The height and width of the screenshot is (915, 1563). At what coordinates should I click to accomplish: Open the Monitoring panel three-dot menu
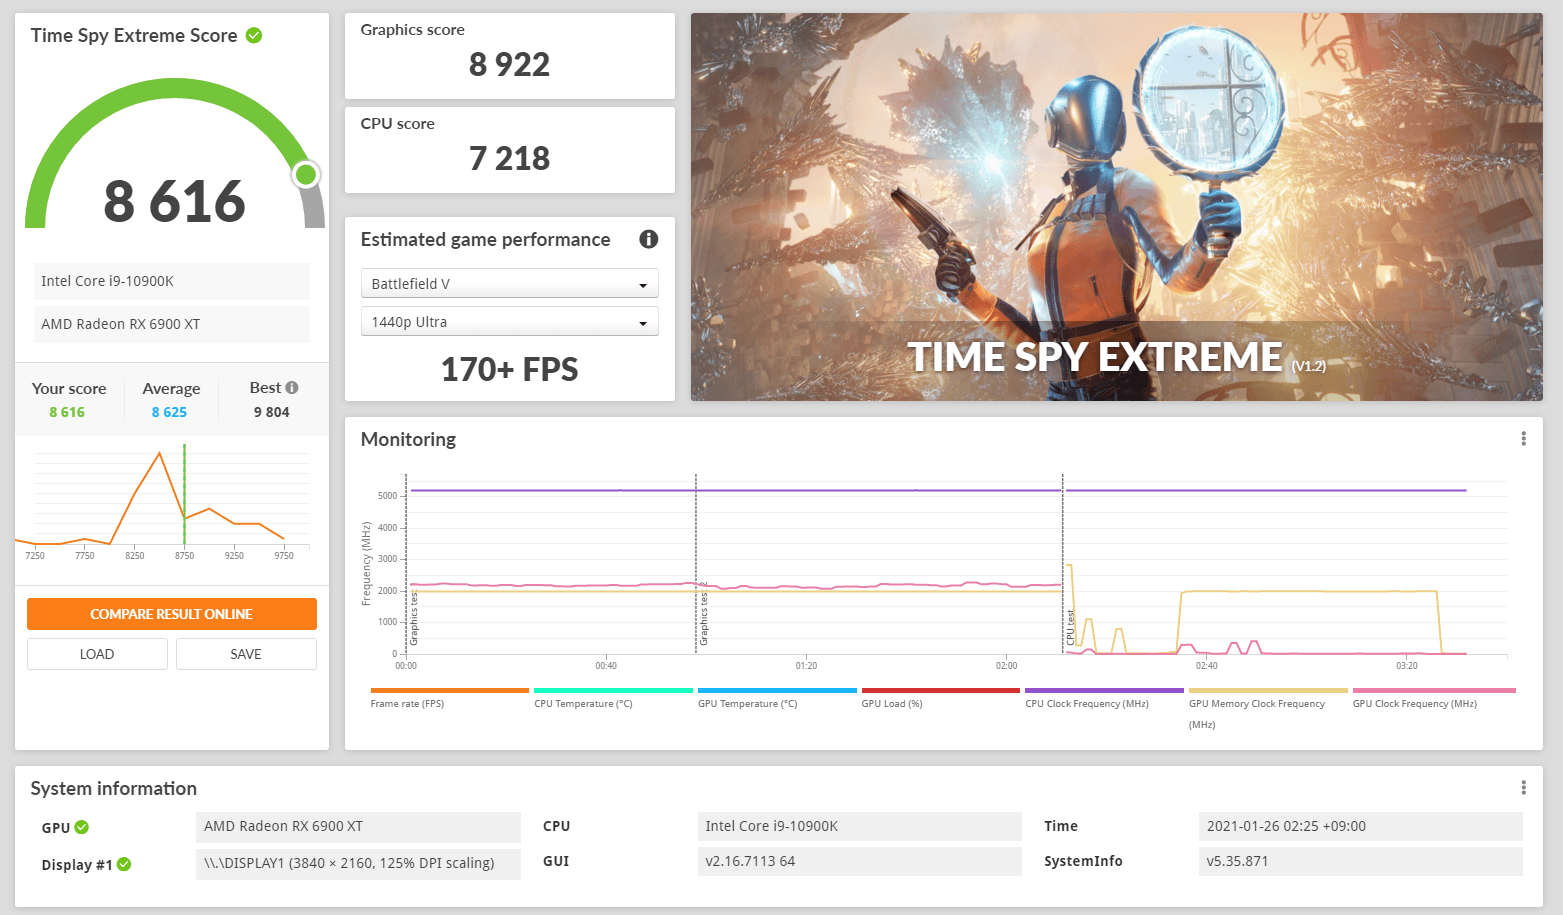tap(1523, 439)
